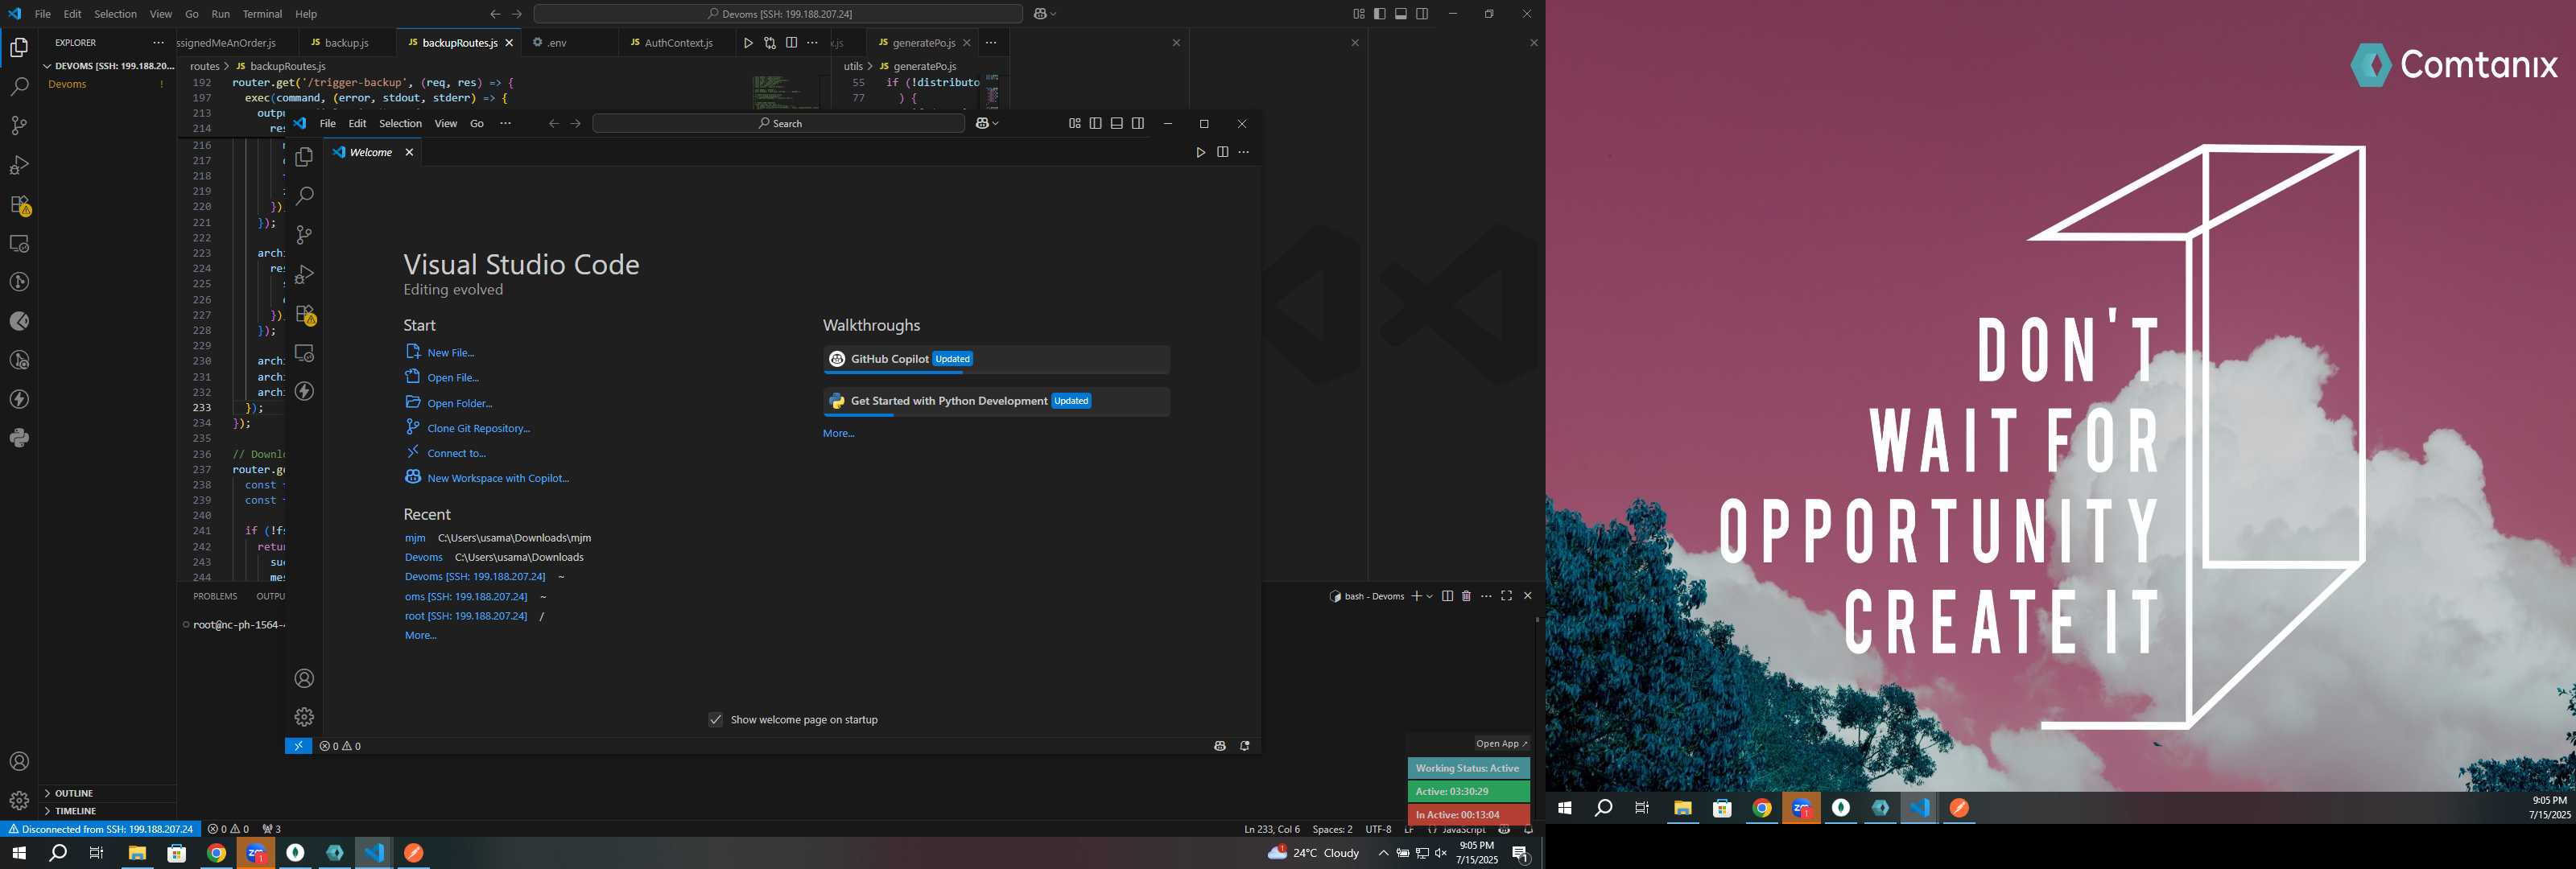Open File Explorer from left taskbar

(137, 853)
